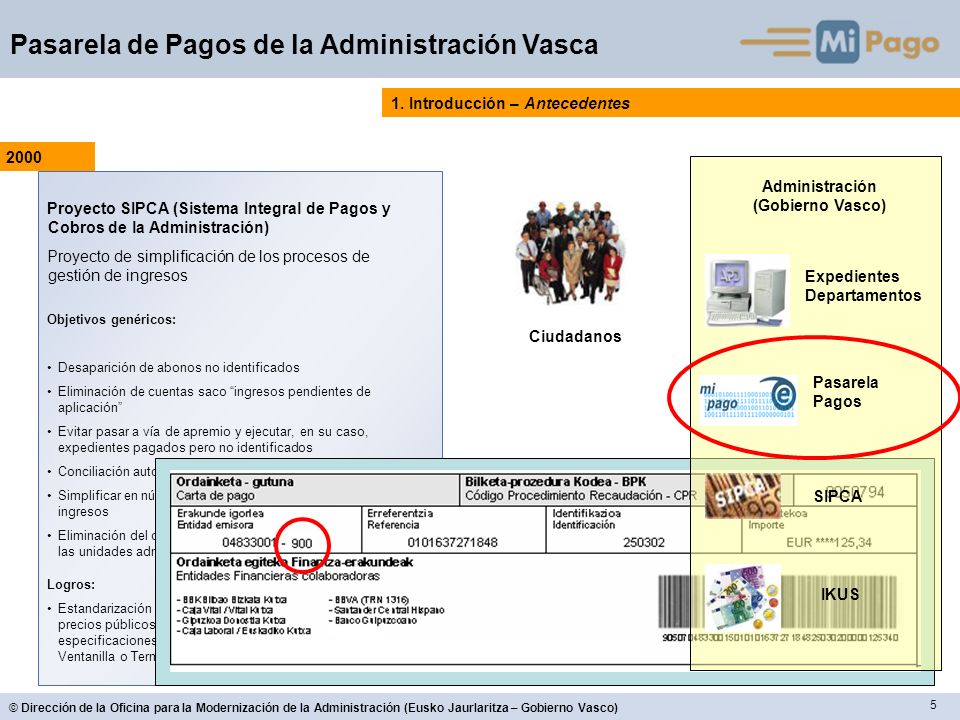Click the MiPago logo in the header
The width and height of the screenshot is (960, 720).
(x=839, y=42)
